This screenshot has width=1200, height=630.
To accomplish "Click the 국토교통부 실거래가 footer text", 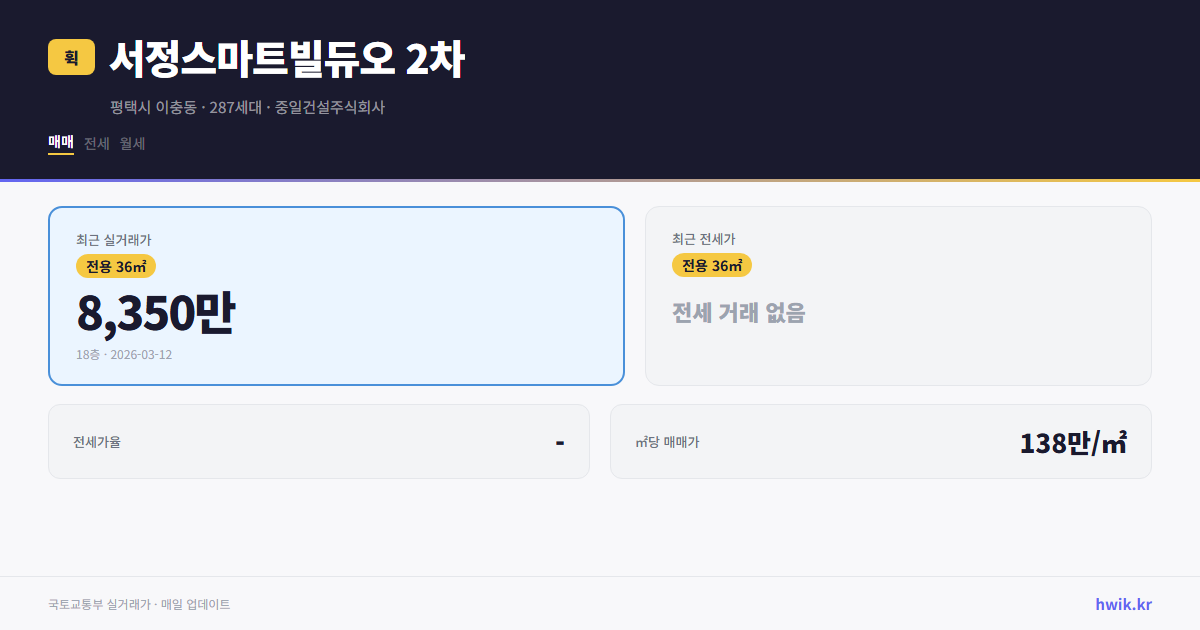I will tap(96, 604).
